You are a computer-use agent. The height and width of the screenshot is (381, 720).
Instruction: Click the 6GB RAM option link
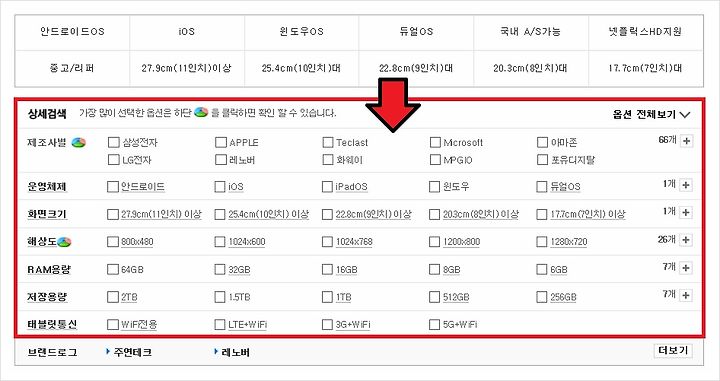[559, 269]
